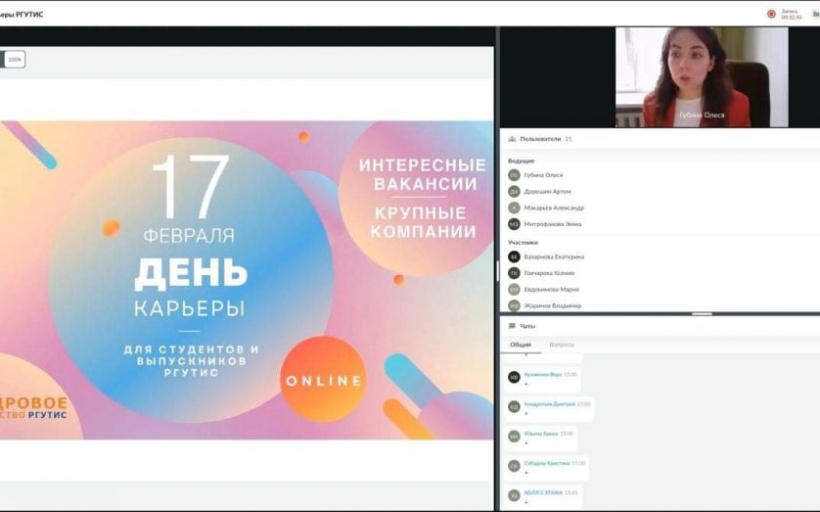Screen dimensions: 820x512
Task: Click Макарьев Александр's avatar
Action: pyautogui.click(x=514, y=208)
